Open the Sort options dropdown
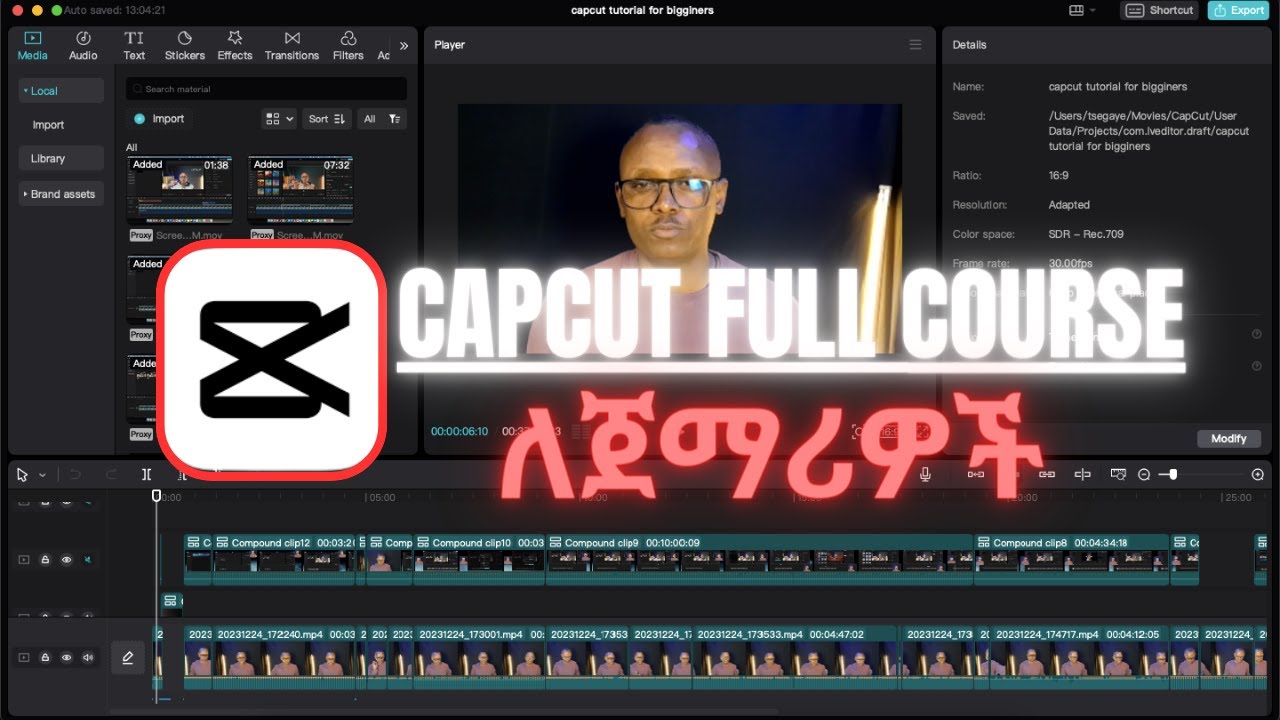Image resolution: width=1280 pixels, height=720 pixels. coord(327,119)
